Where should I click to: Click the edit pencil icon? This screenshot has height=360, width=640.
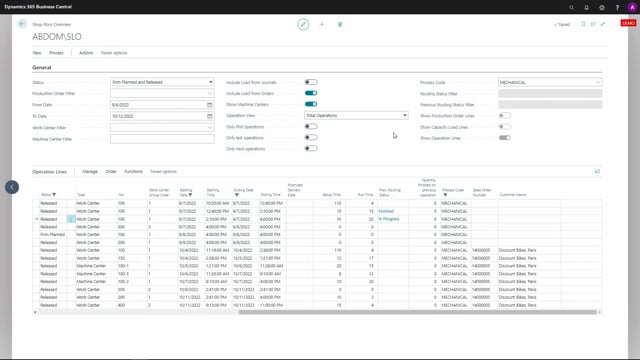[x=303, y=24]
